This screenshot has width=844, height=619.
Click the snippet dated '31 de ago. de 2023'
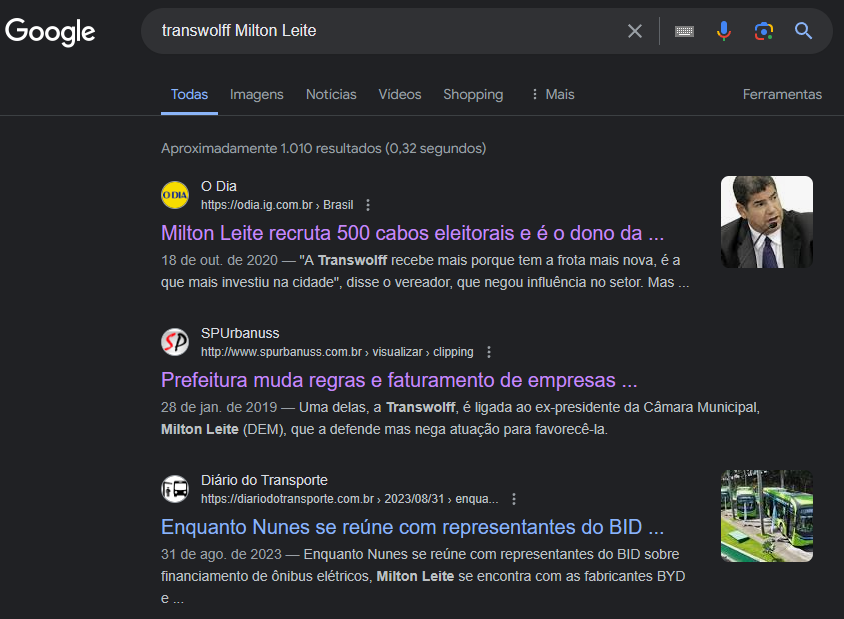(423, 576)
